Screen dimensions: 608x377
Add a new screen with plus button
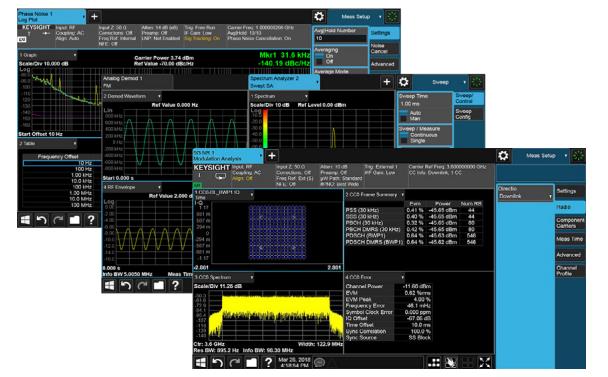272,156
